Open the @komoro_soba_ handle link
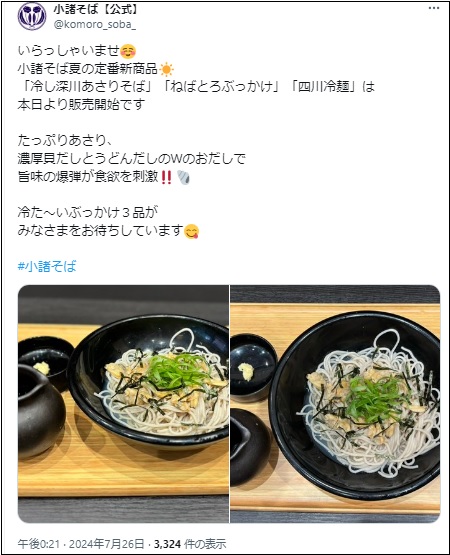Image resolution: width=450 pixels, height=555 pixels. pos(95,25)
